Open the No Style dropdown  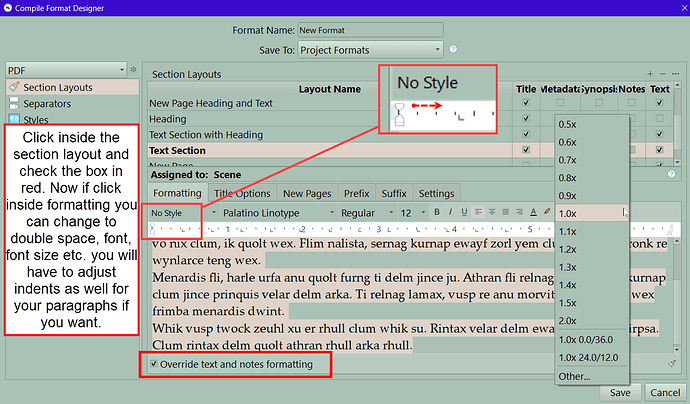(184, 213)
